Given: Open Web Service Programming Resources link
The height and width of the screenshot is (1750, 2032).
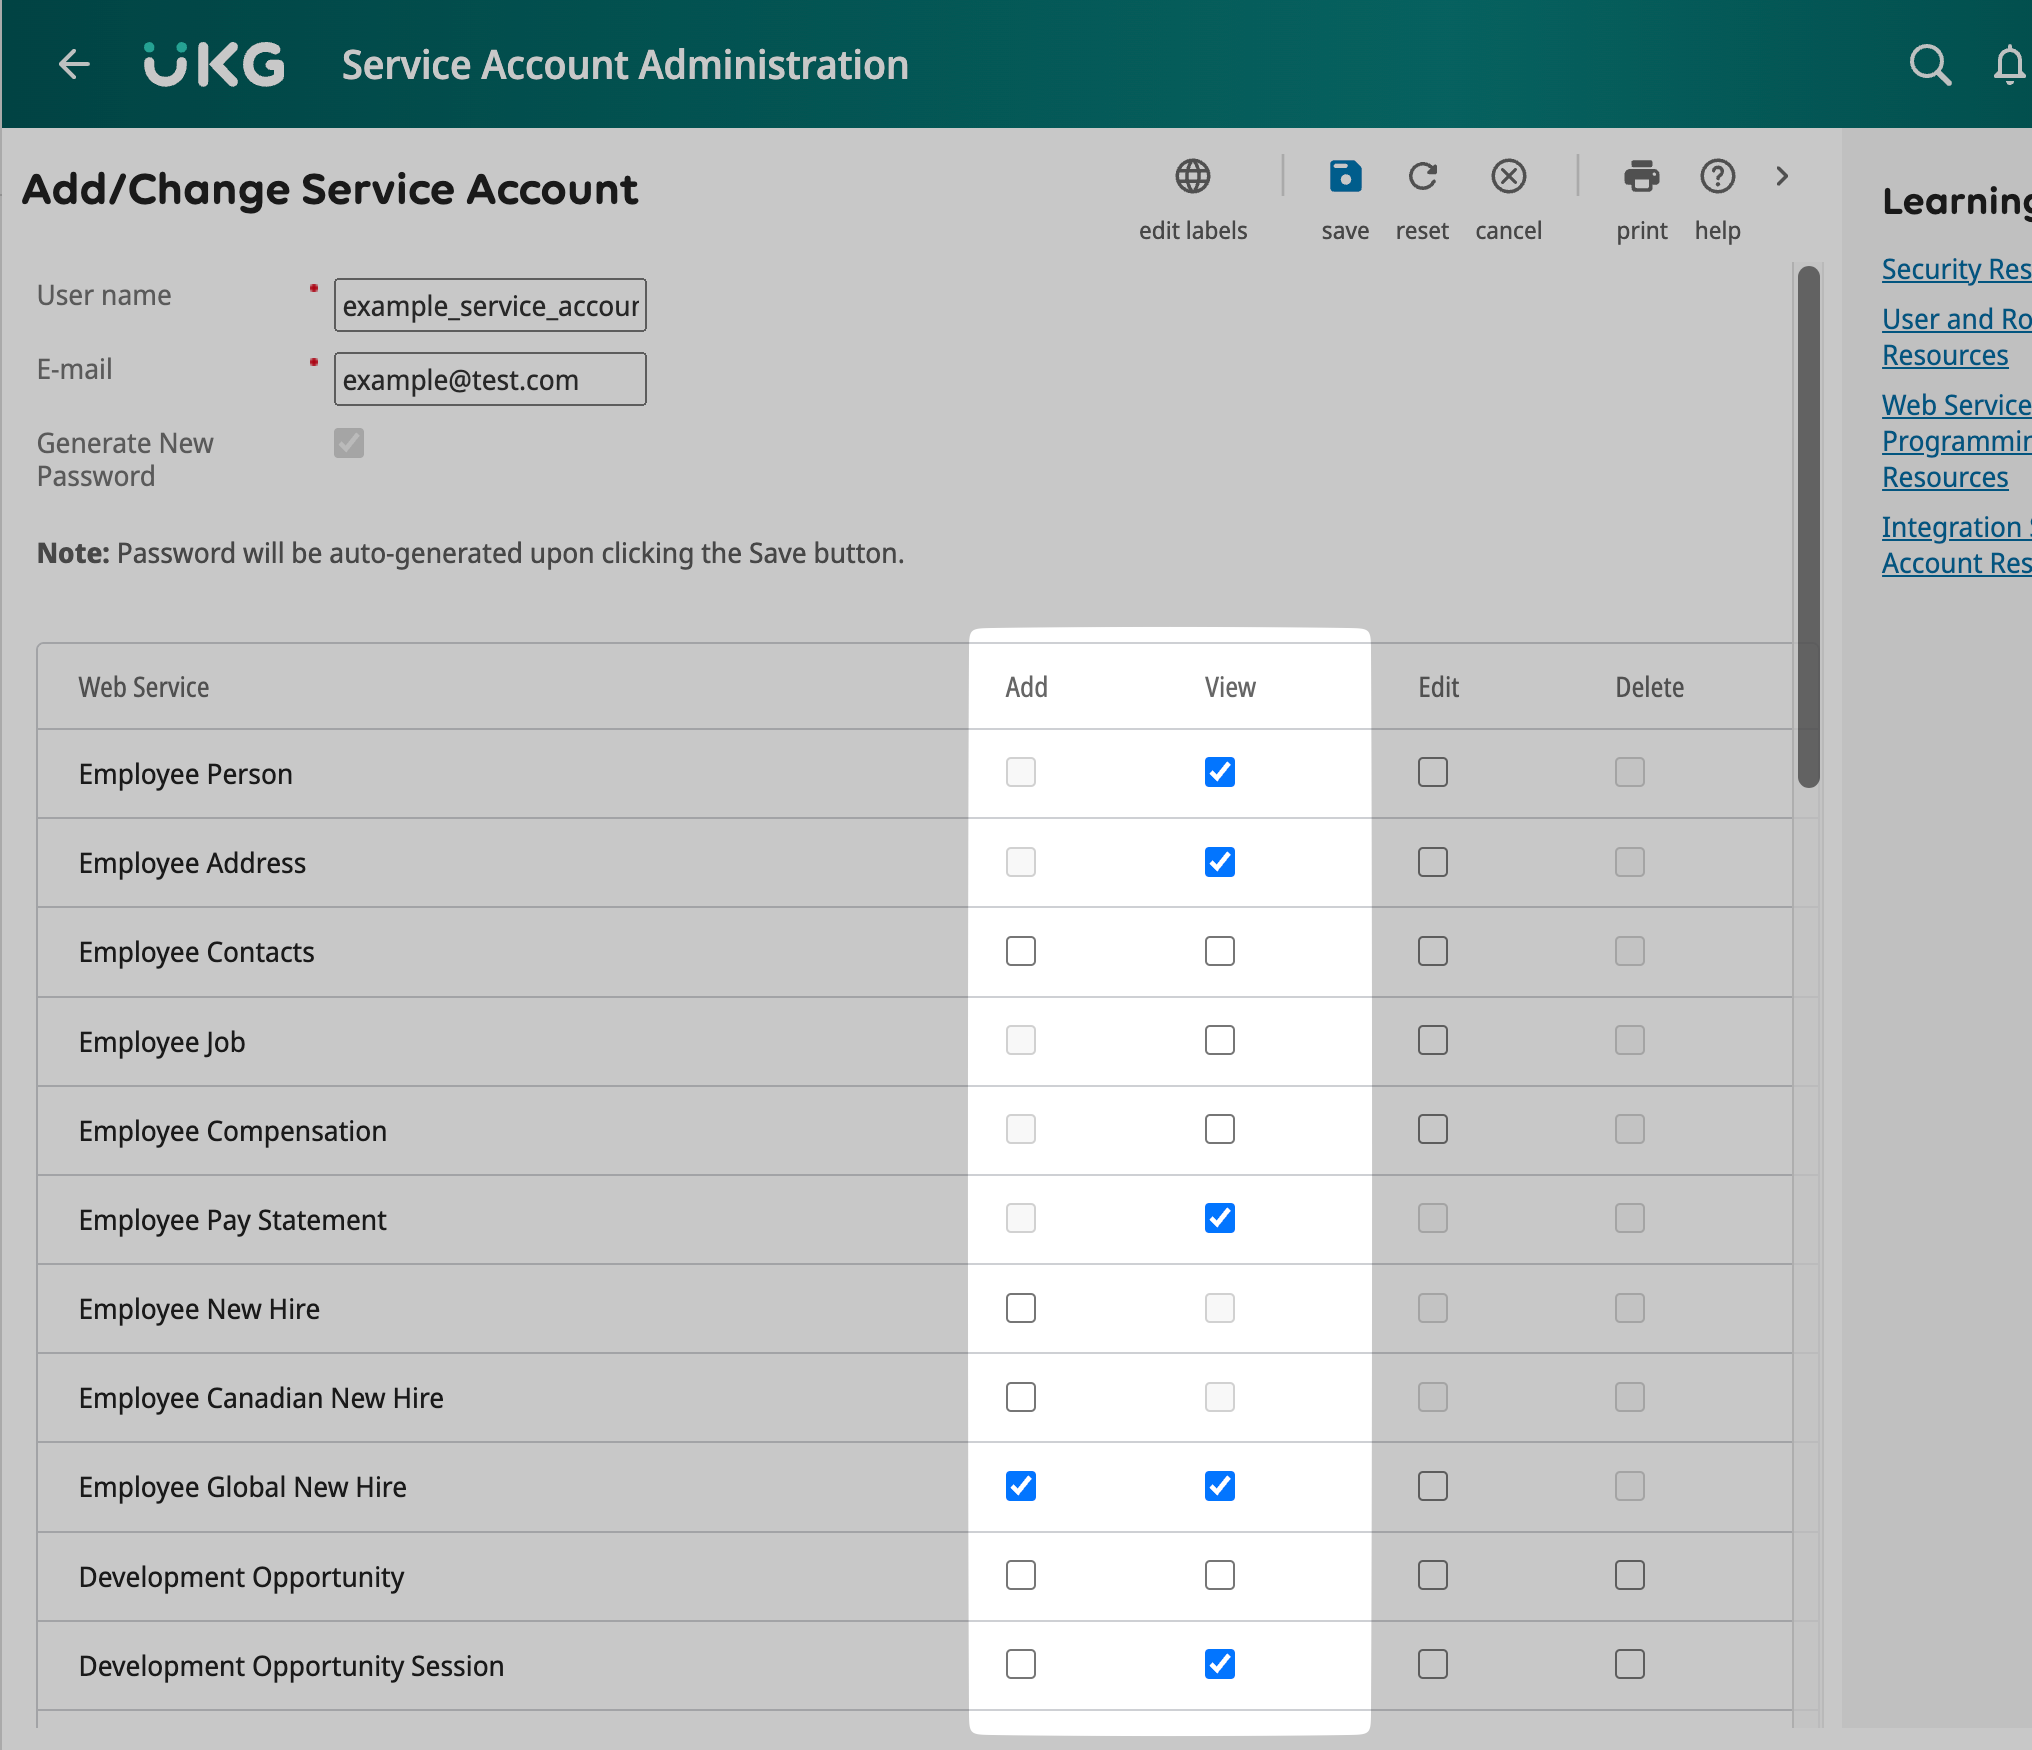Looking at the screenshot, I should (1955, 441).
